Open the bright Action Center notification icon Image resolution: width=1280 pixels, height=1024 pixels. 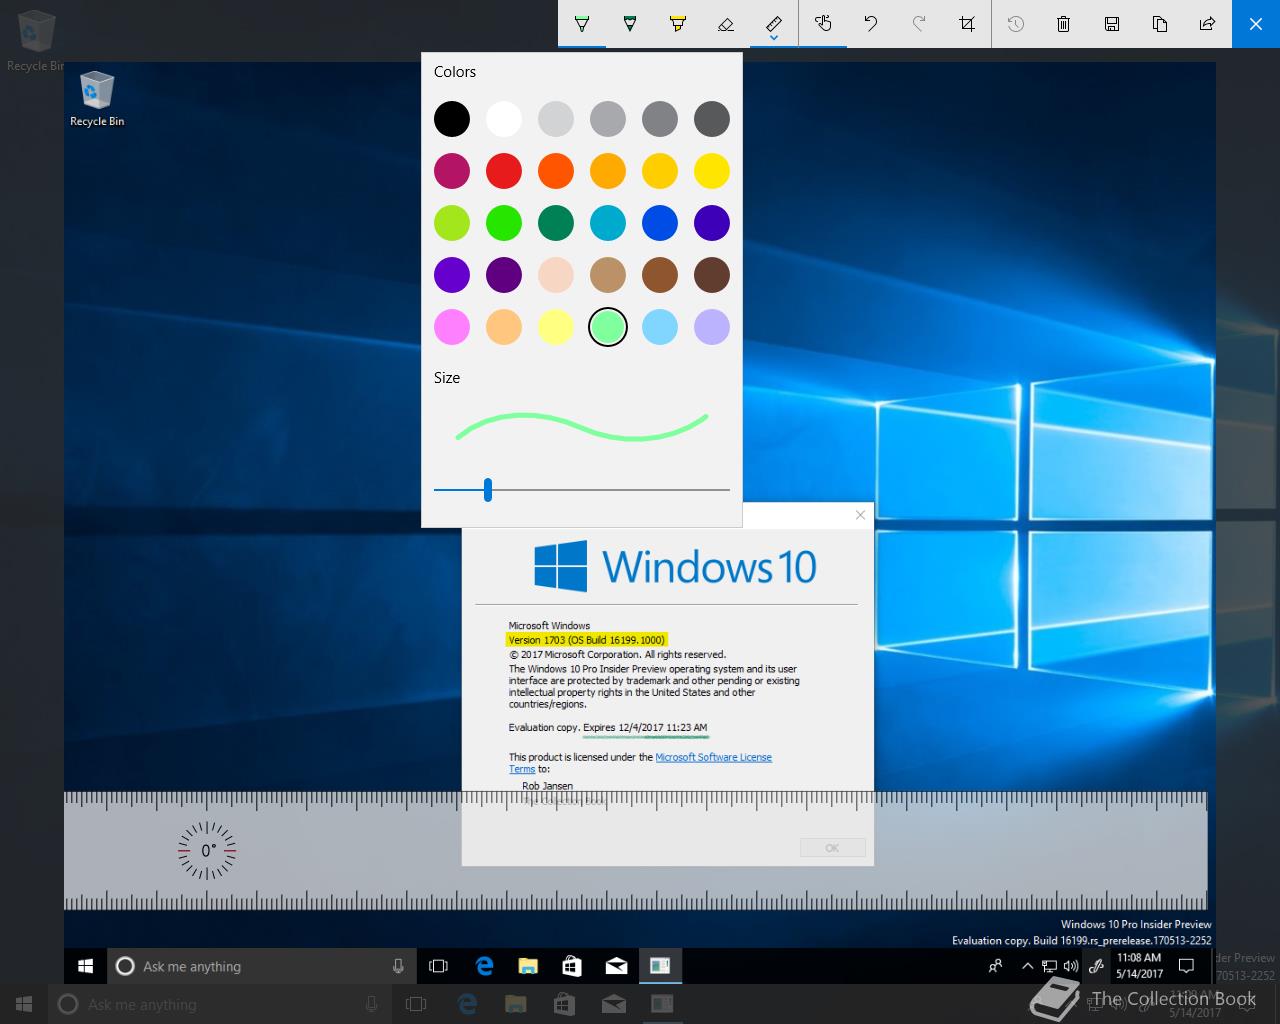point(1187,966)
